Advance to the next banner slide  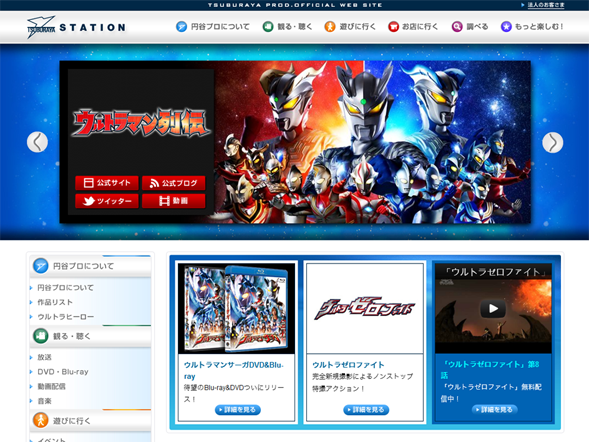tap(552, 142)
